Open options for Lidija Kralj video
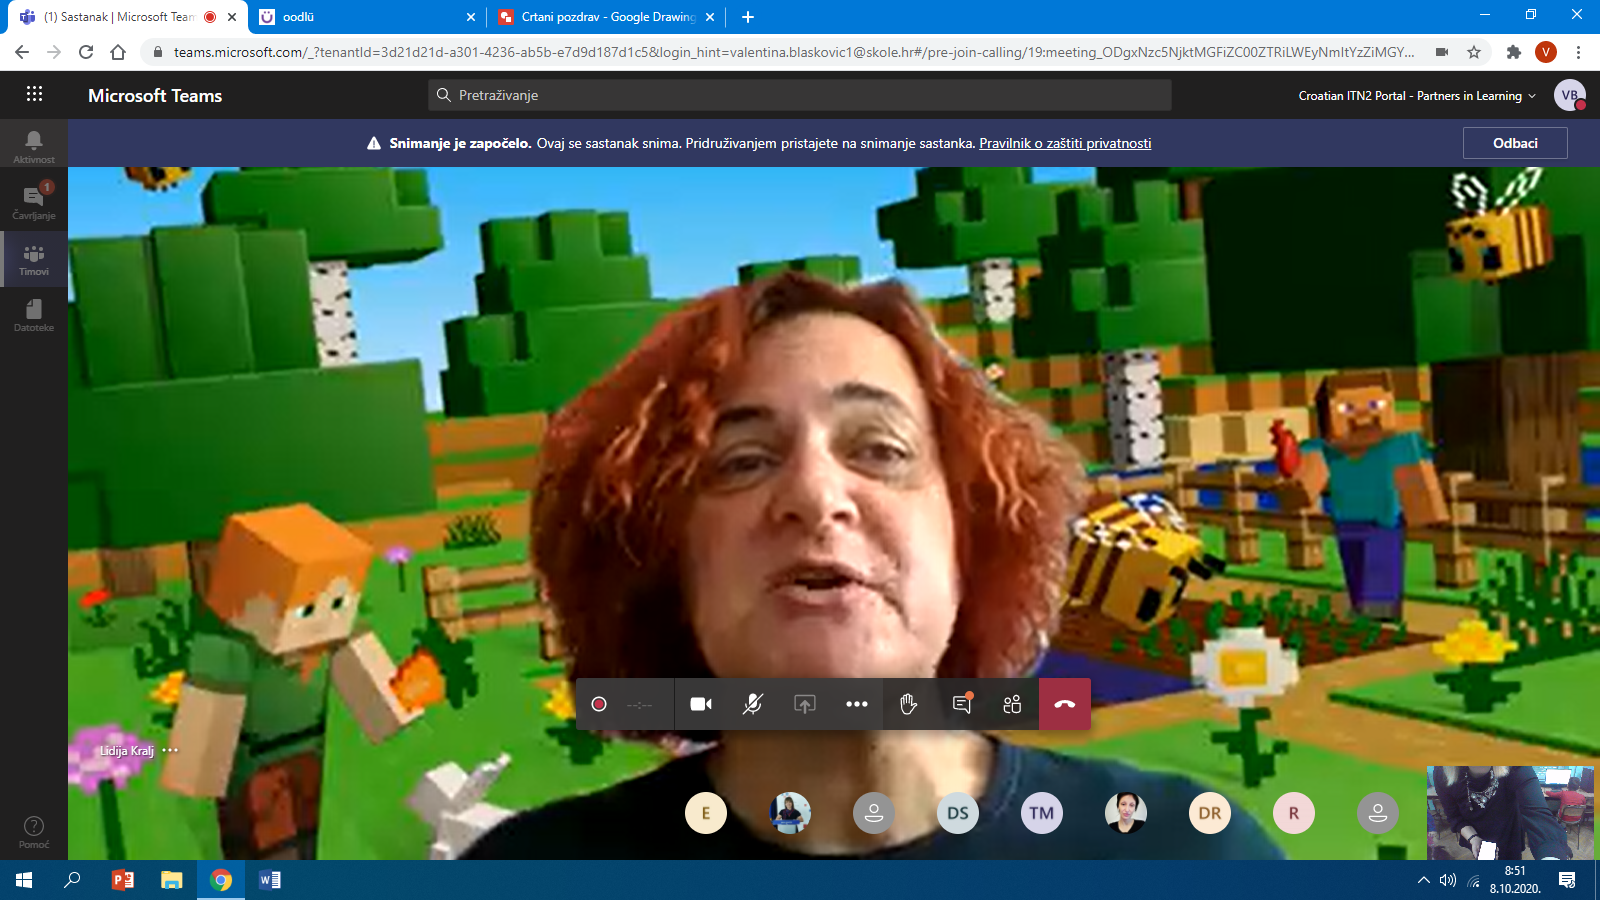Image resolution: width=1600 pixels, height=900 pixels. point(171,750)
